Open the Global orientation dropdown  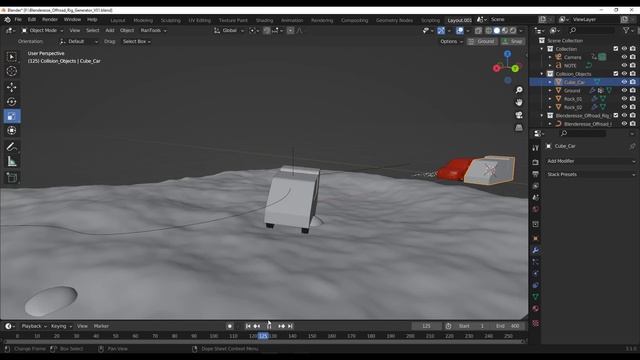pos(229,30)
